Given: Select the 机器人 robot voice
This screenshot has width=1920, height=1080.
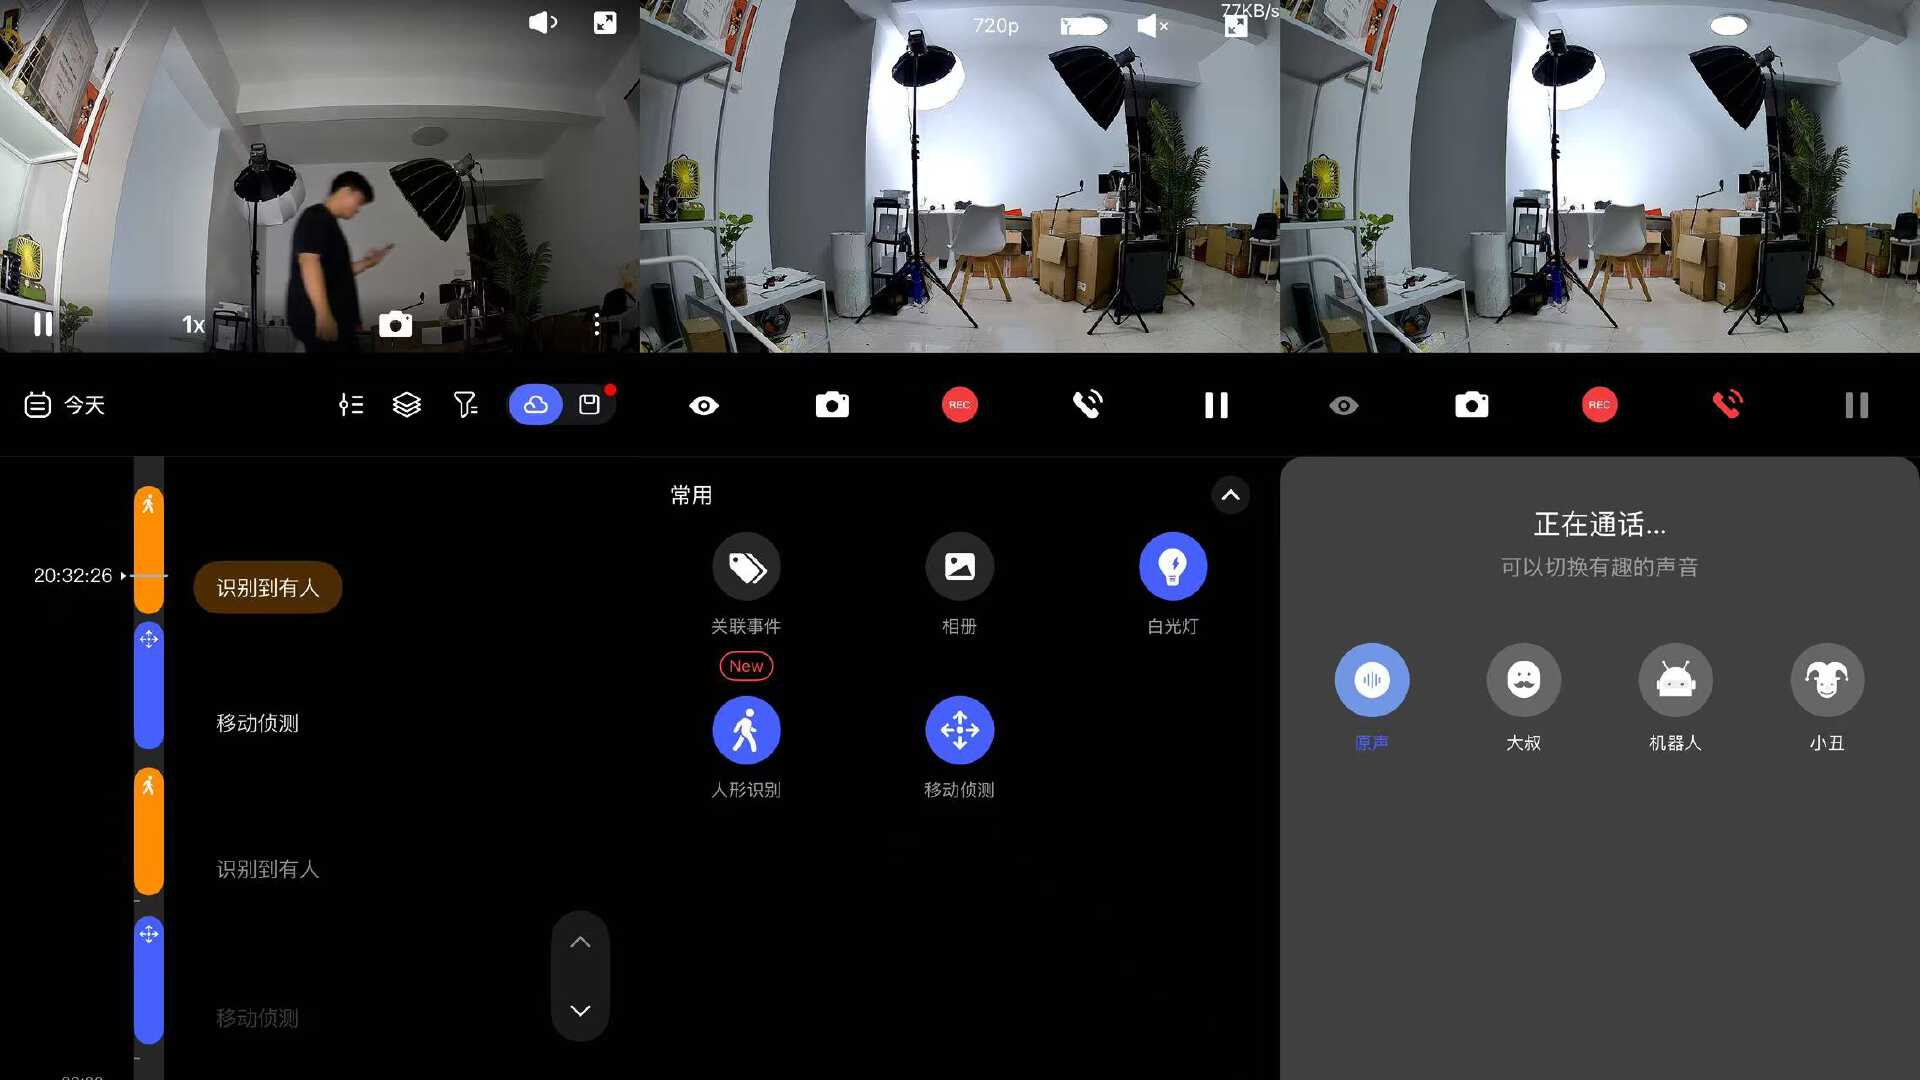Looking at the screenshot, I should tap(1675, 680).
